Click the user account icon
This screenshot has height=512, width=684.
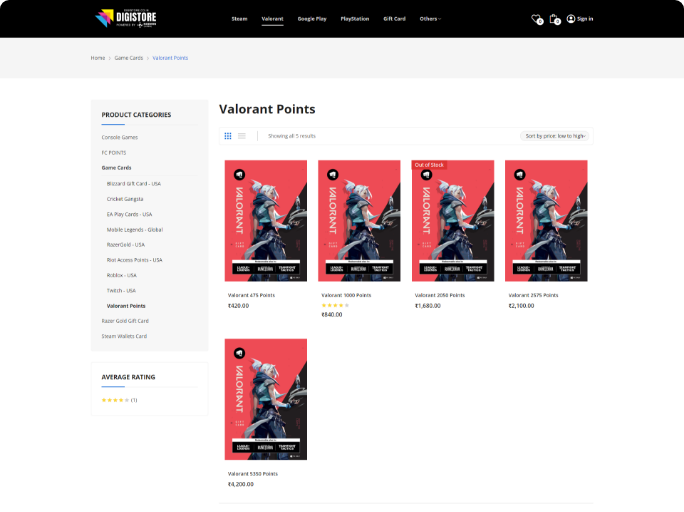pyautogui.click(x=571, y=19)
